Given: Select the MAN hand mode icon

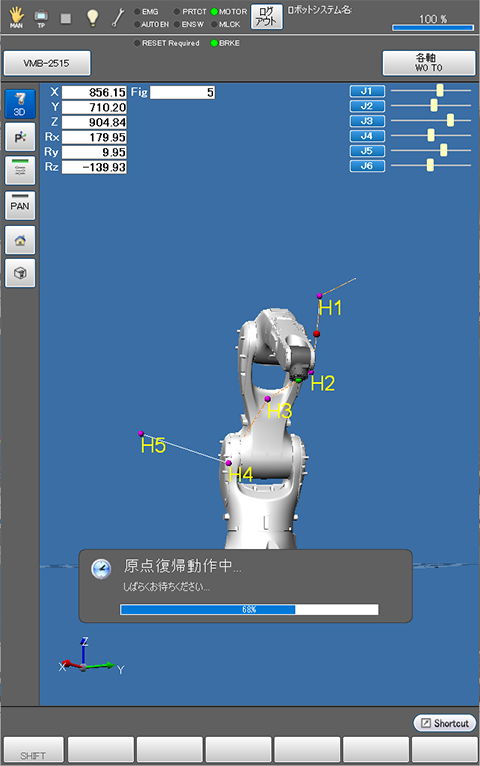Looking at the screenshot, I should click(17, 18).
